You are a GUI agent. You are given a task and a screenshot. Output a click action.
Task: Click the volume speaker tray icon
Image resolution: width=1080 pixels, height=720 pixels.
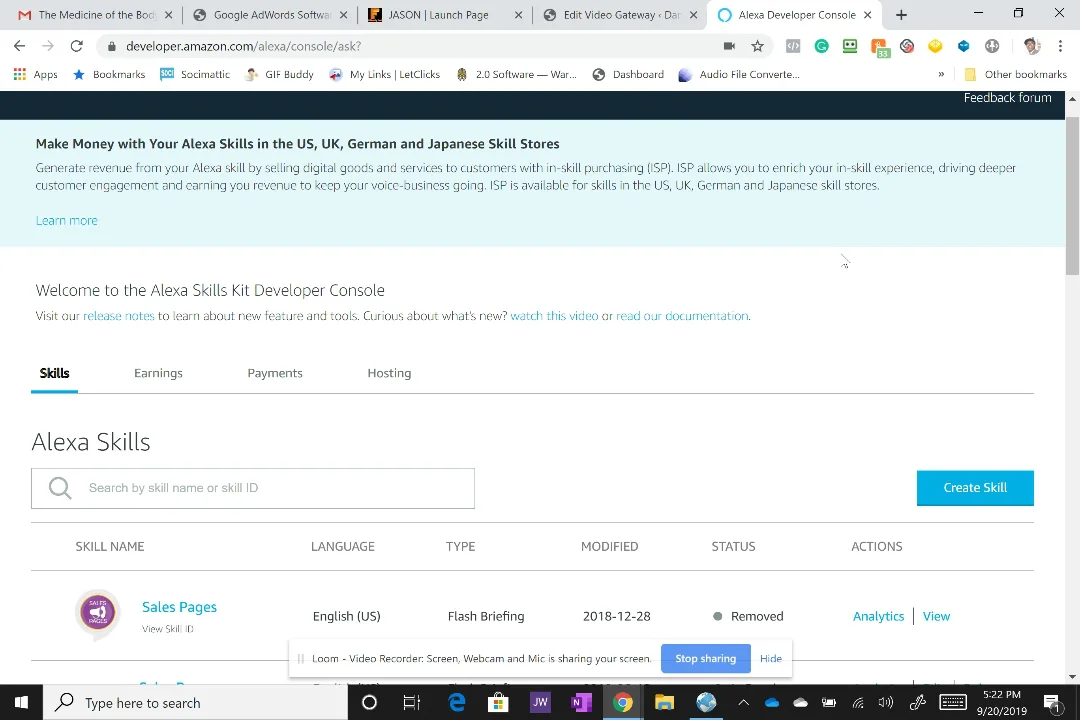point(886,703)
